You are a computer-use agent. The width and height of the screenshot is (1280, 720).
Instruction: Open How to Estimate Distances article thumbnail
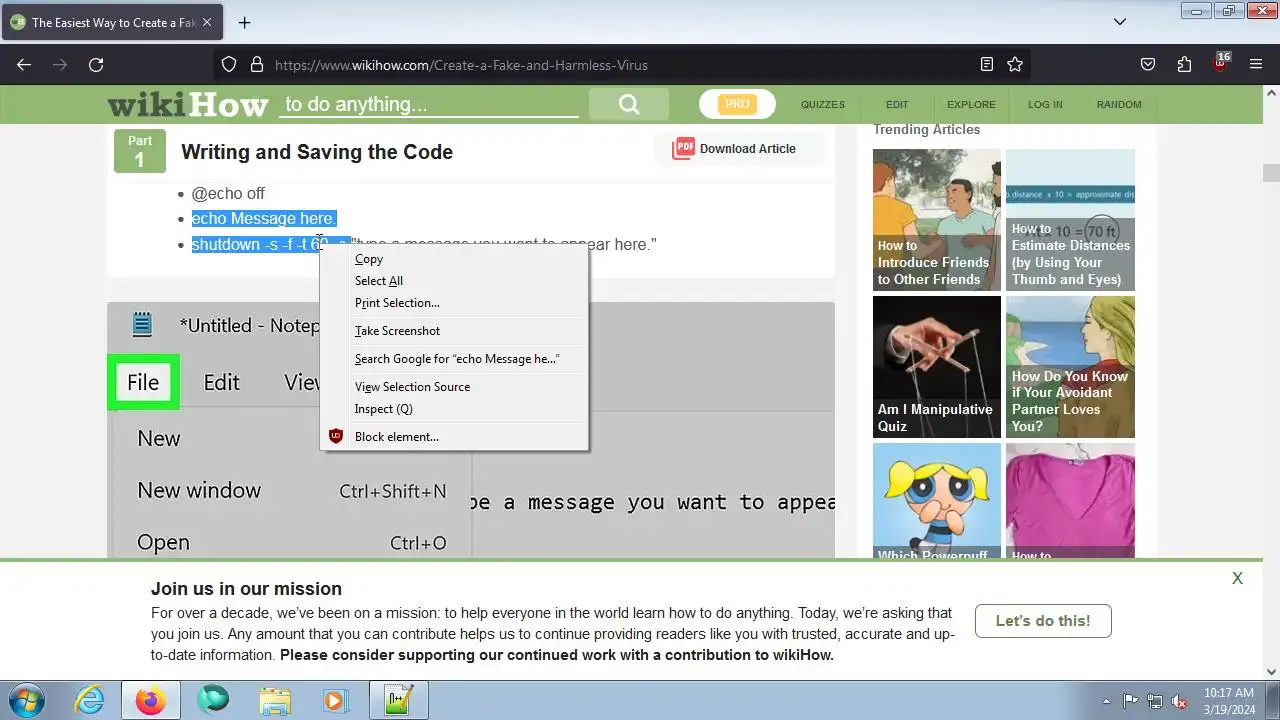click(x=1070, y=220)
